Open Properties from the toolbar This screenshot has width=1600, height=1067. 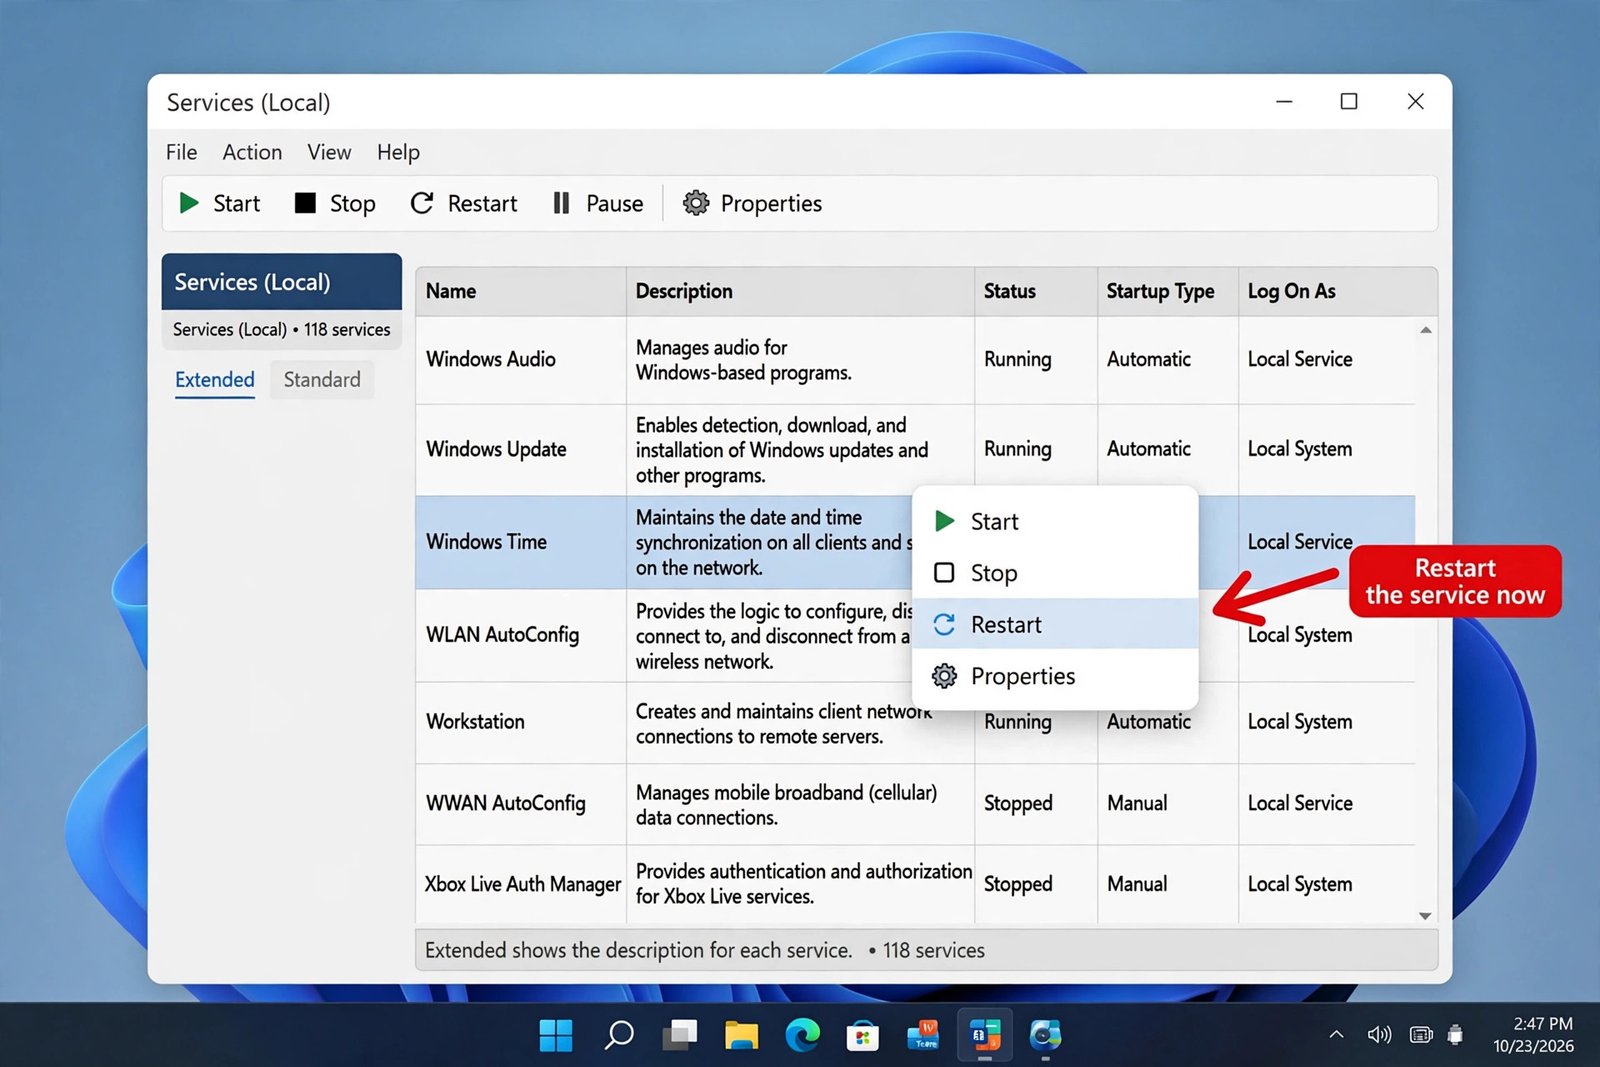[752, 203]
